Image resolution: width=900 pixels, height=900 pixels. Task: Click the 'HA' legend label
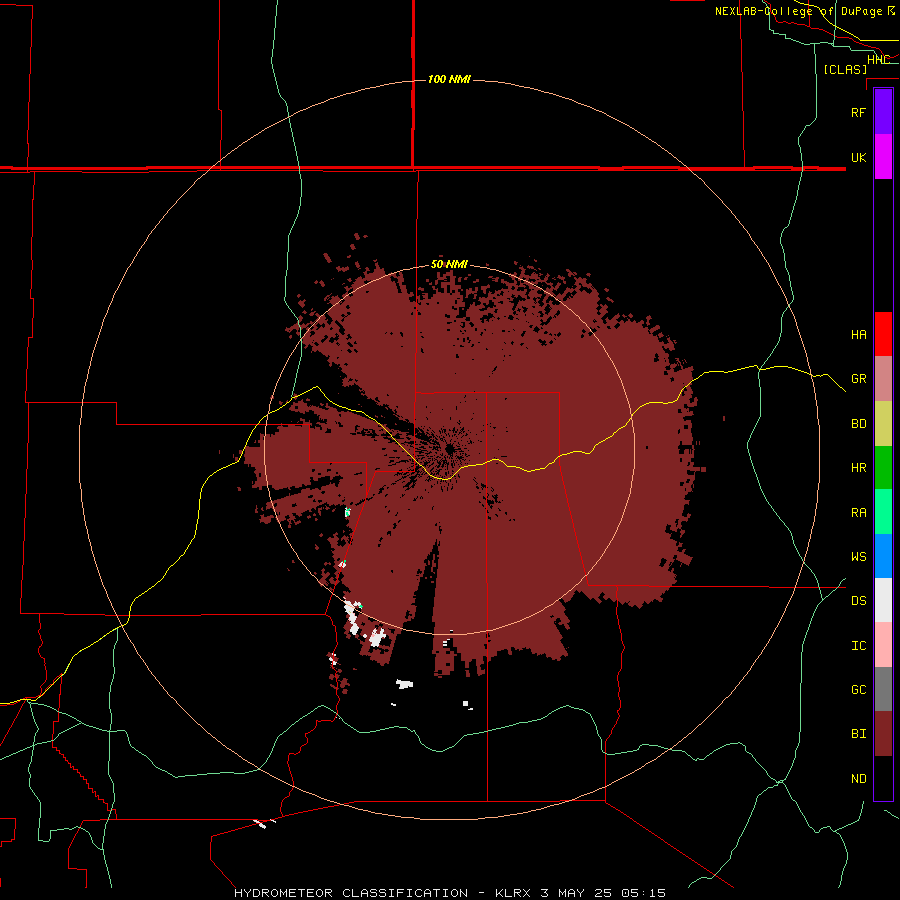click(859, 335)
